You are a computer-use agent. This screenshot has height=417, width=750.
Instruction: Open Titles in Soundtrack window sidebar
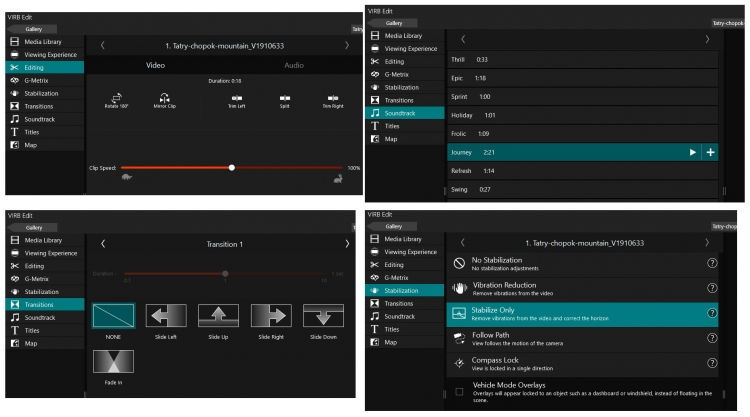(x=405, y=126)
